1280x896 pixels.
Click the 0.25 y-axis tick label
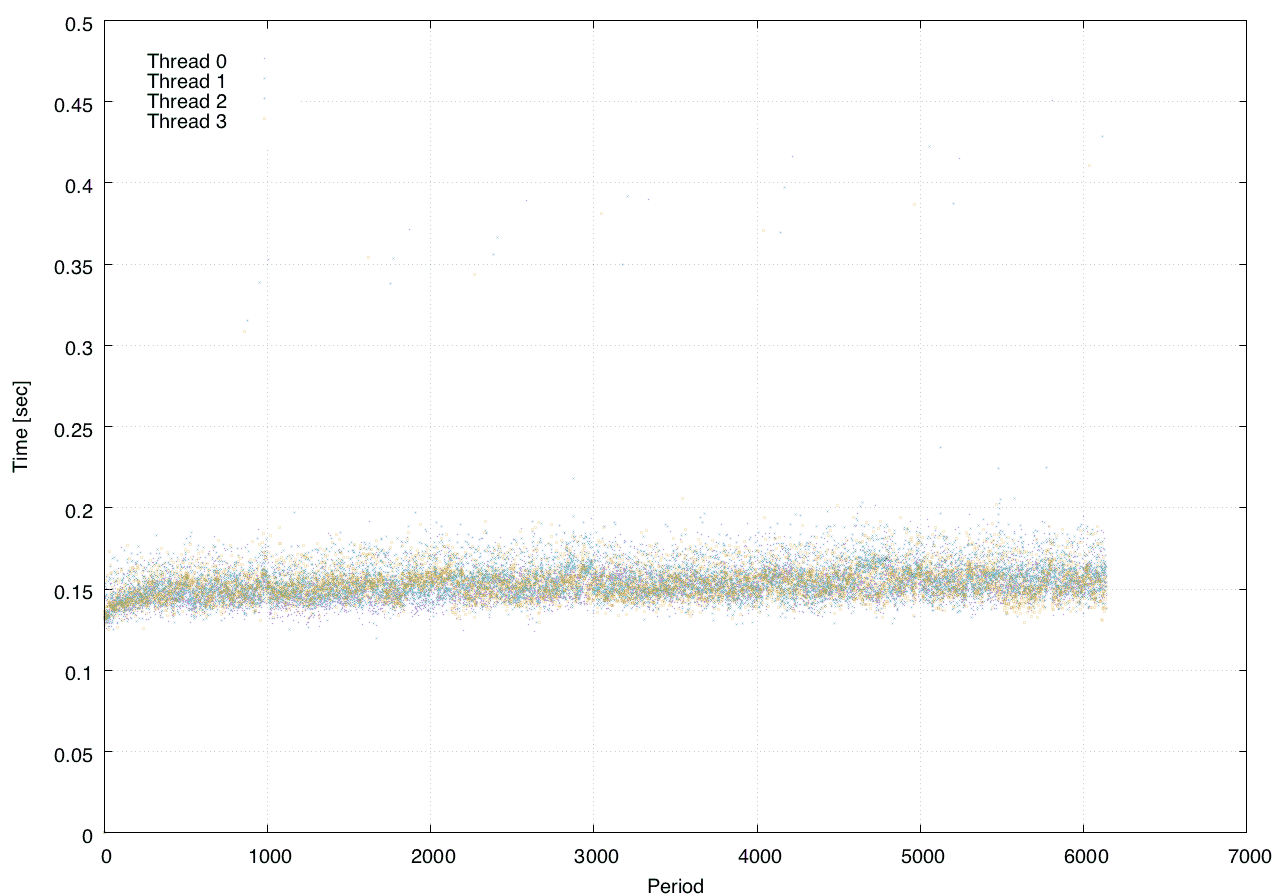(x=72, y=428)
